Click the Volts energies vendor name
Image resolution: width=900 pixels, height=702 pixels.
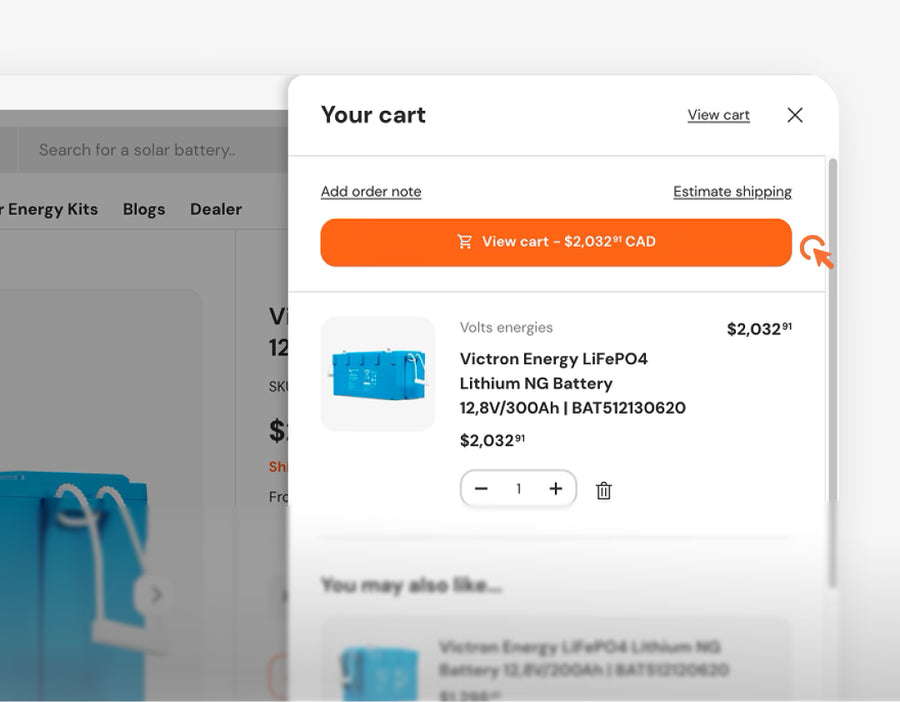(x=506, y=327)
